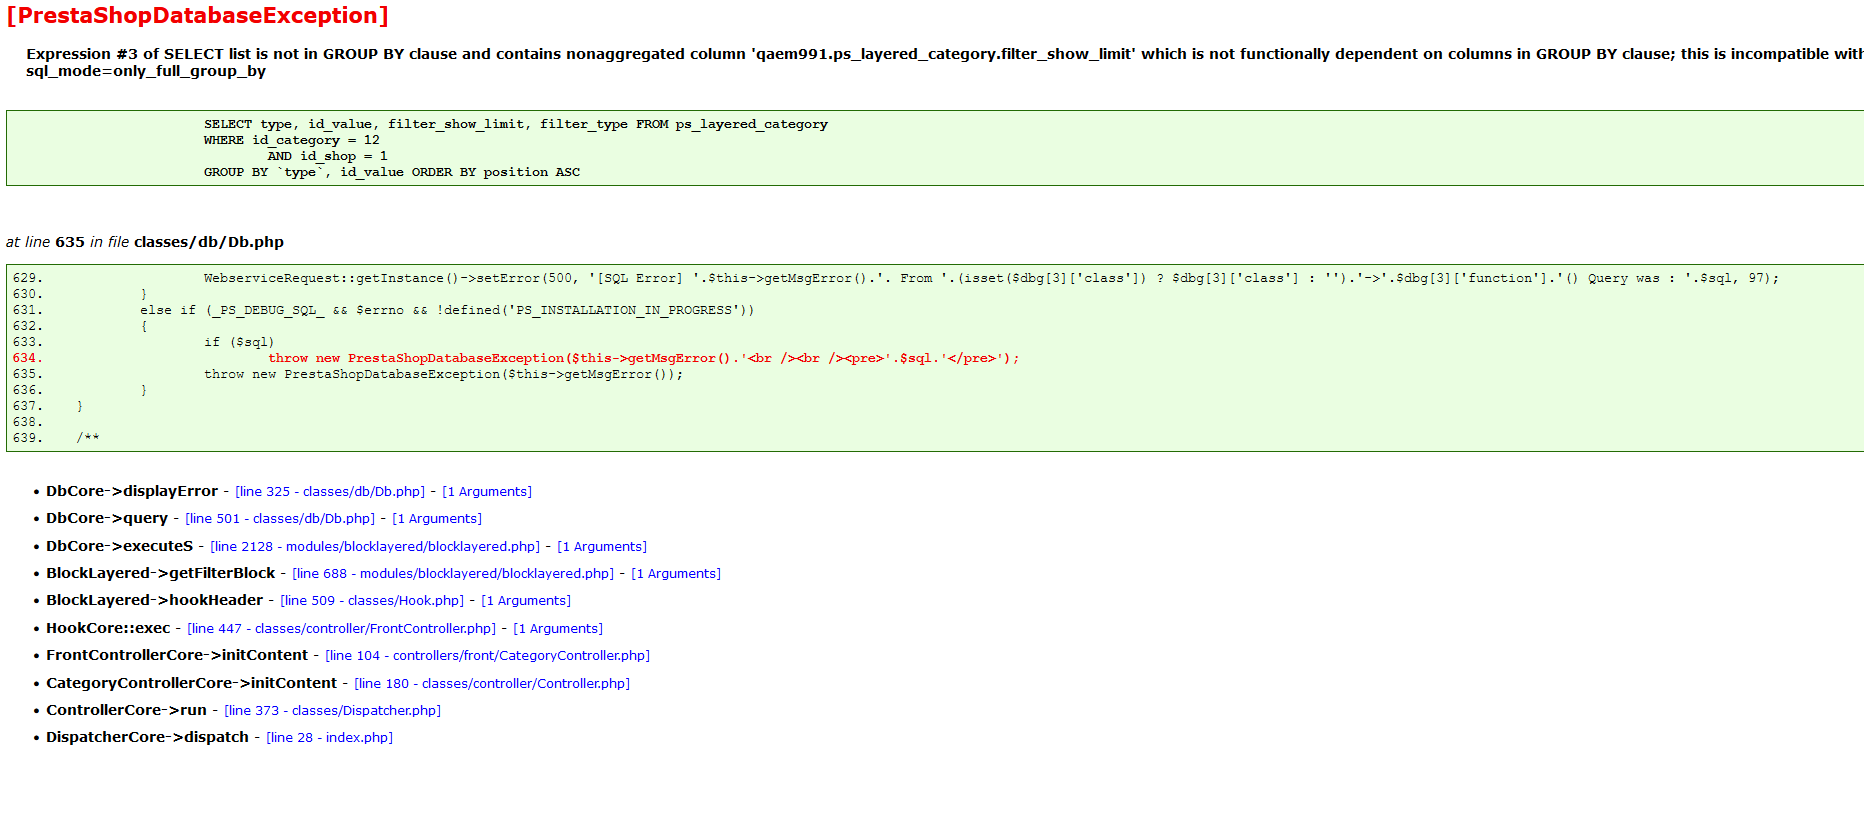
Task: Click the 'CategoryControllerCore->initContent' trace entry name
Action: 192,683
